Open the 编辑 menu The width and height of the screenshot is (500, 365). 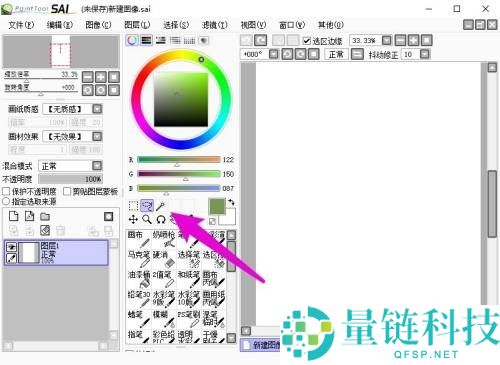coord(60,25)
